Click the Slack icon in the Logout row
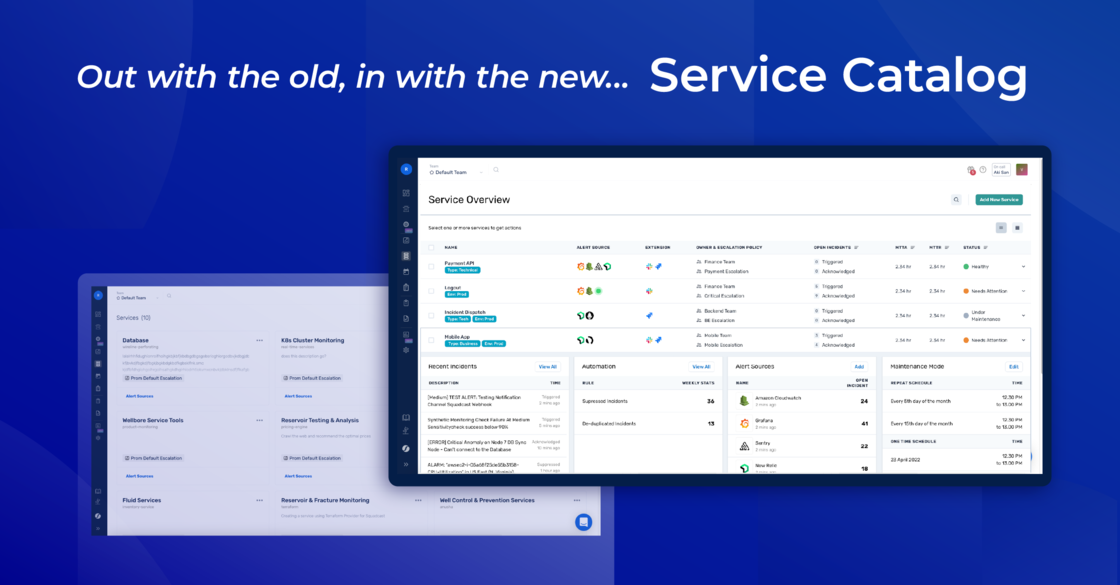Screen dimensions: 1120x585 point(649,291)
